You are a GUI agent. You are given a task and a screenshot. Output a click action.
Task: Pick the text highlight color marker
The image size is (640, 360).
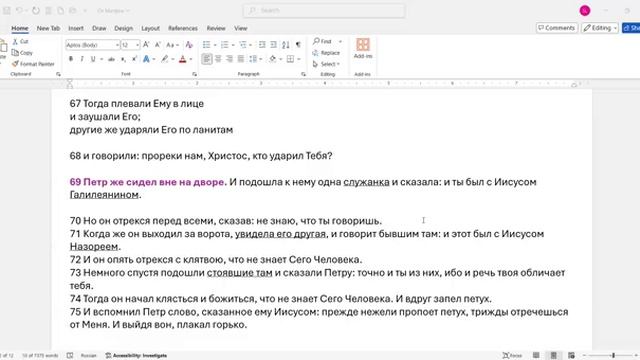(x=164, y=60)
